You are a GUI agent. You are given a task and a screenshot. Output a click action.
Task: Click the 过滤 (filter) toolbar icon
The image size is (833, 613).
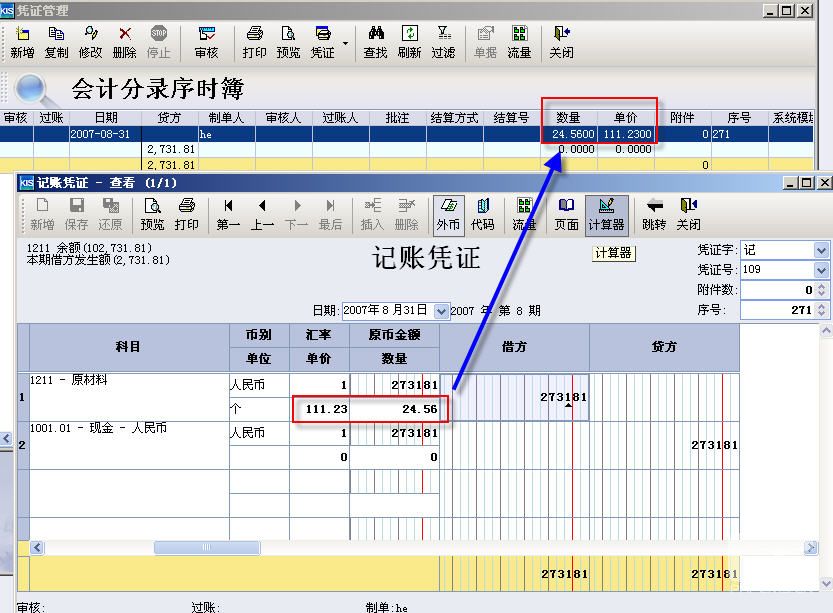click(443, 42)
